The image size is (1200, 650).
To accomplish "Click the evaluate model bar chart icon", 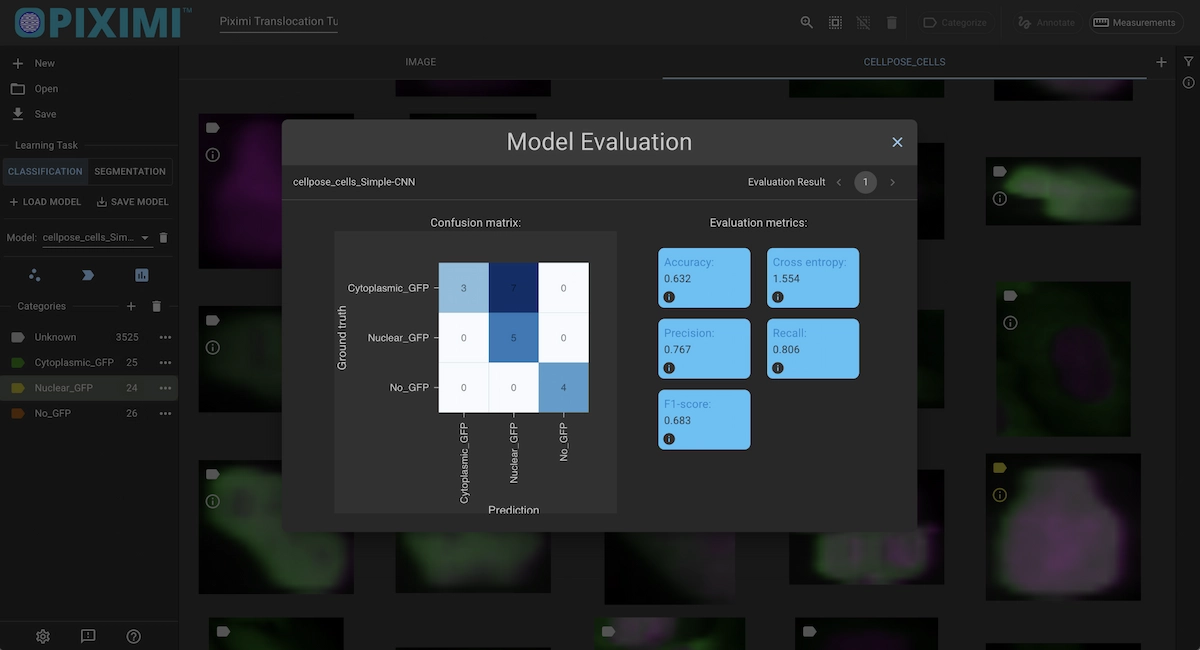I will tap(142, 275).
